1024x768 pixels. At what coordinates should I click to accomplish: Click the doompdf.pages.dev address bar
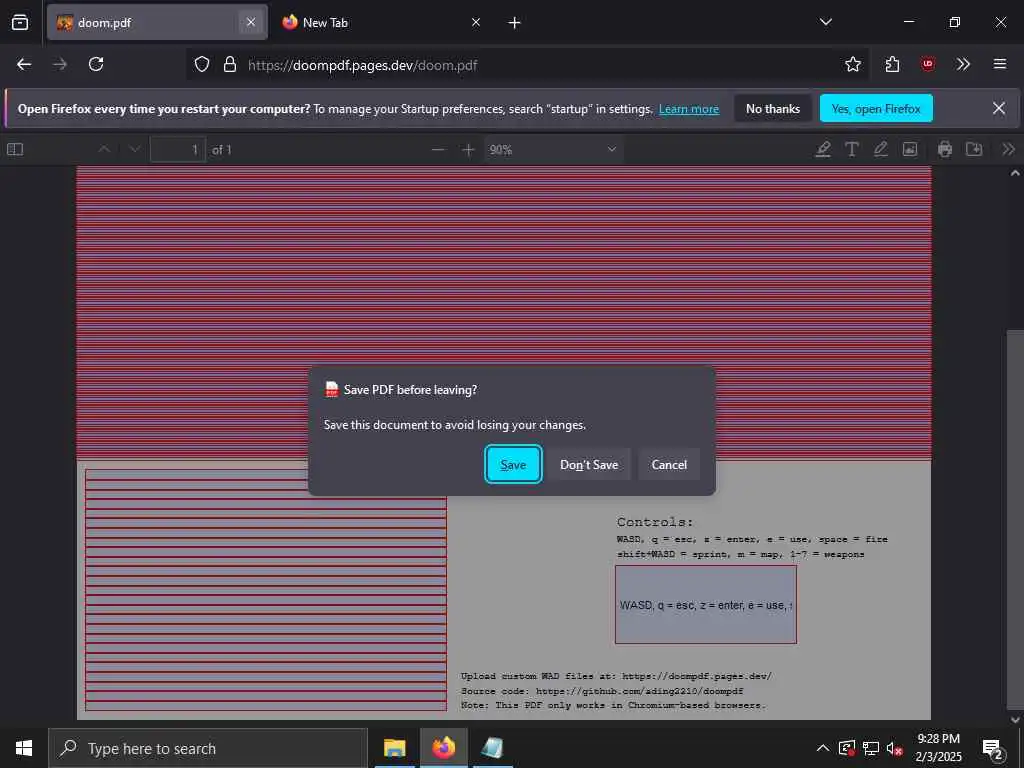(527, 65)
